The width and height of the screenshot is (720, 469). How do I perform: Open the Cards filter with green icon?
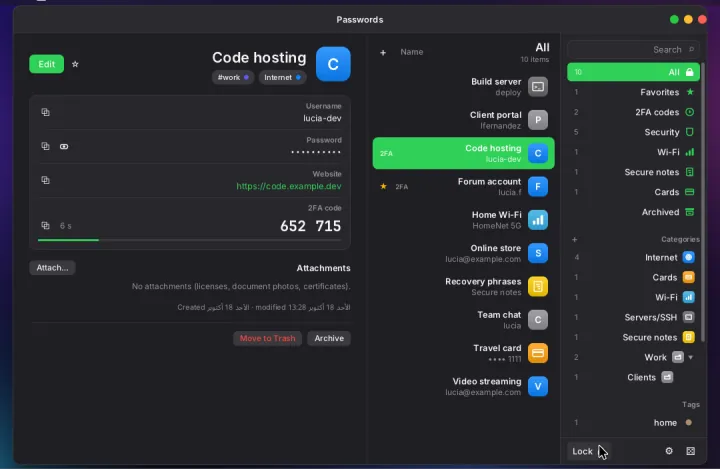point(633,192)
